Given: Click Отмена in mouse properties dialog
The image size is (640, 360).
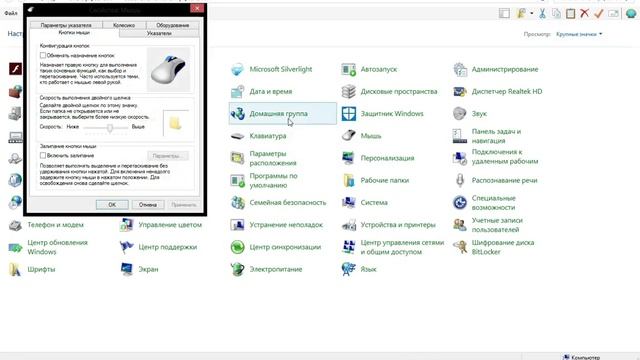Looking at the screenshot, I should pos(148,204).
